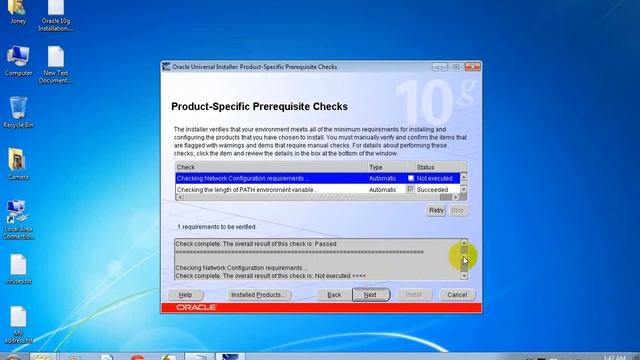This screenshot has width=640, height=360.
Task: Open the Computer desktop icon
Action: [x=18, y=61]
